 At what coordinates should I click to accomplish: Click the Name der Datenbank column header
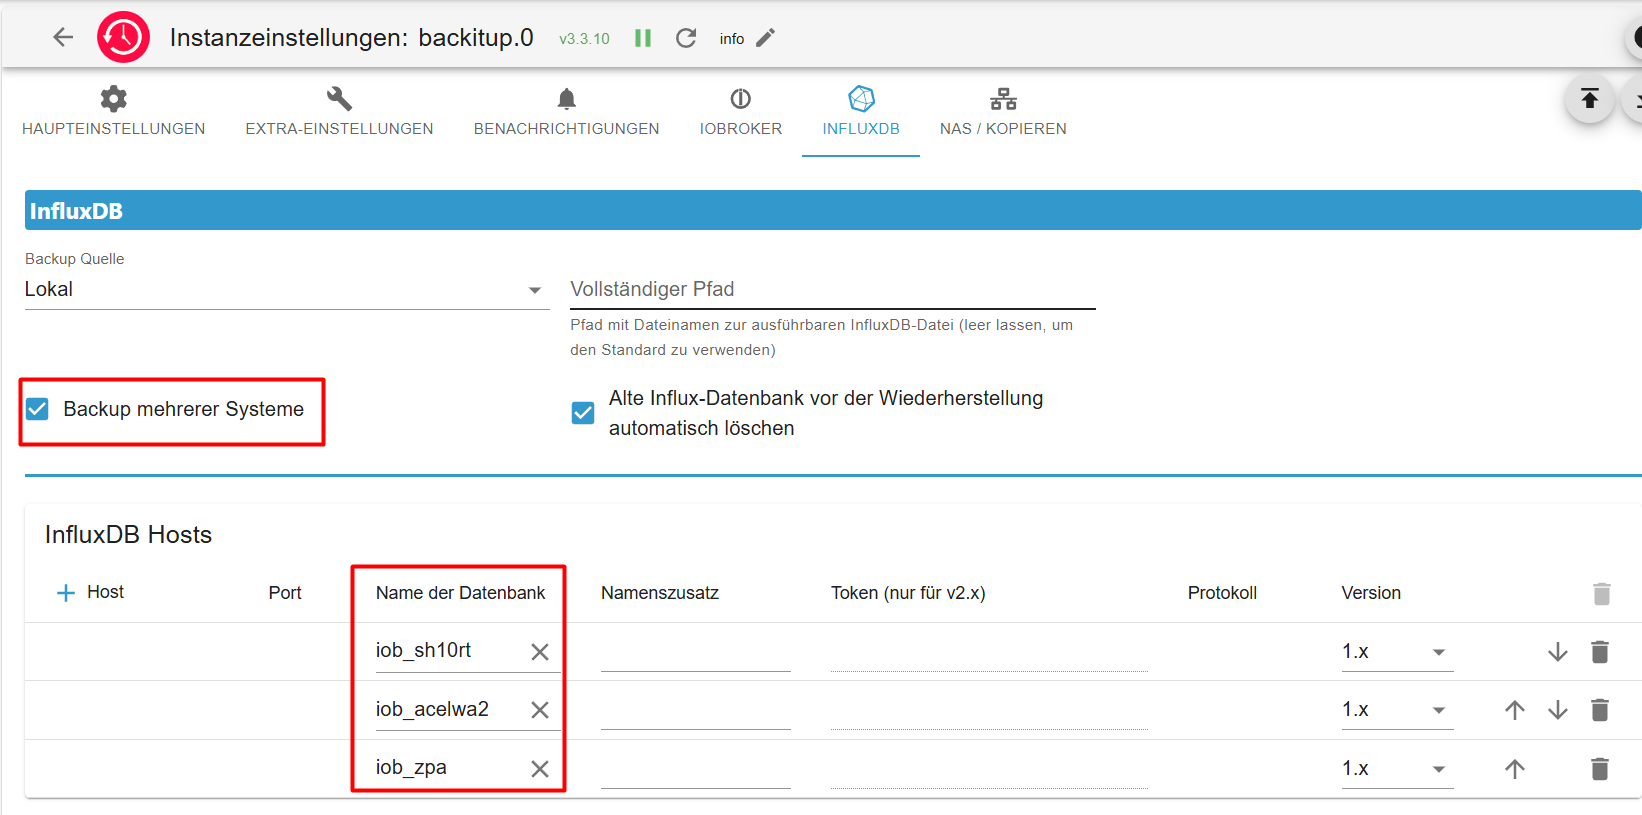(461, 593)
